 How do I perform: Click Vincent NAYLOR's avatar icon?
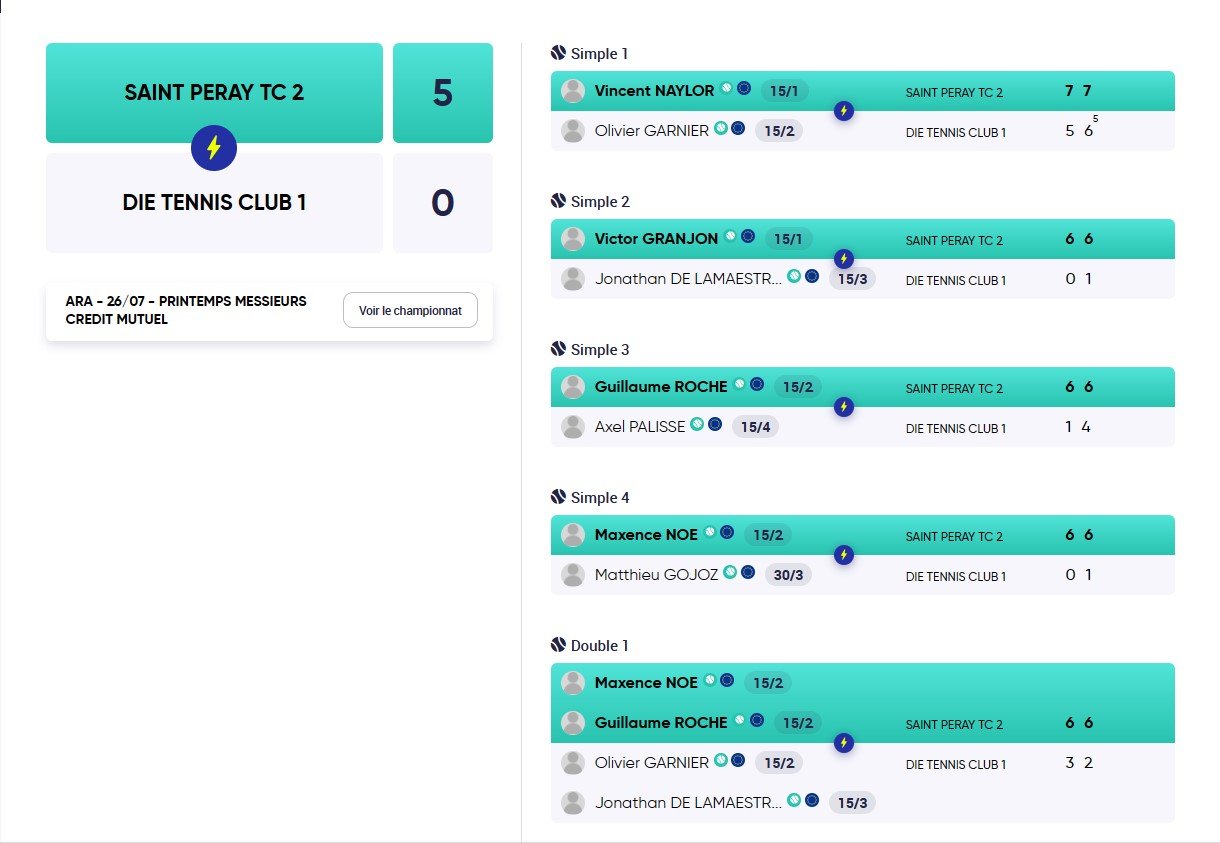tap(573, 91)
